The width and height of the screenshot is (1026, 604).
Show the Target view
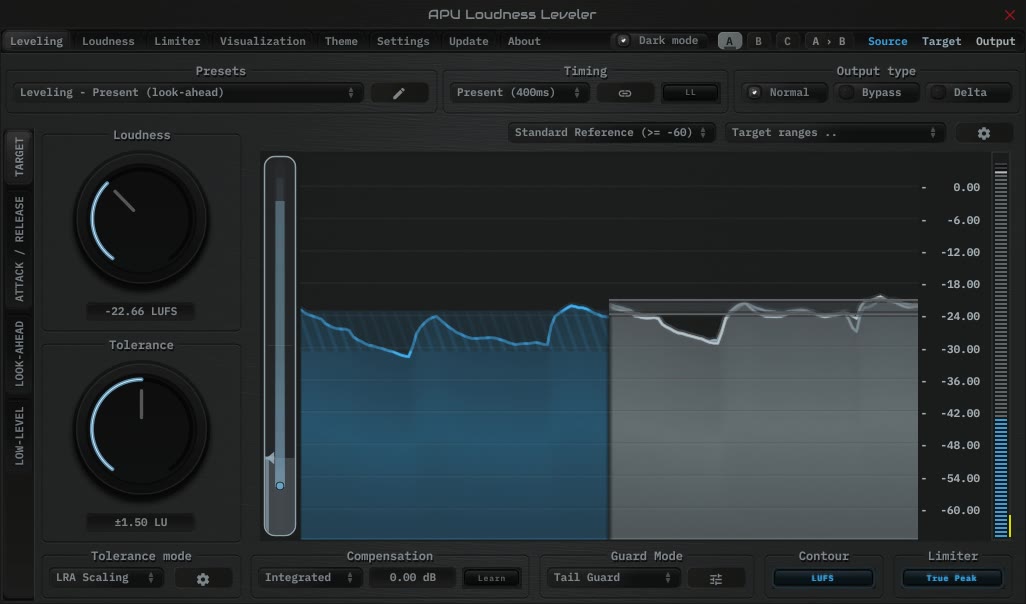[942, 41]
